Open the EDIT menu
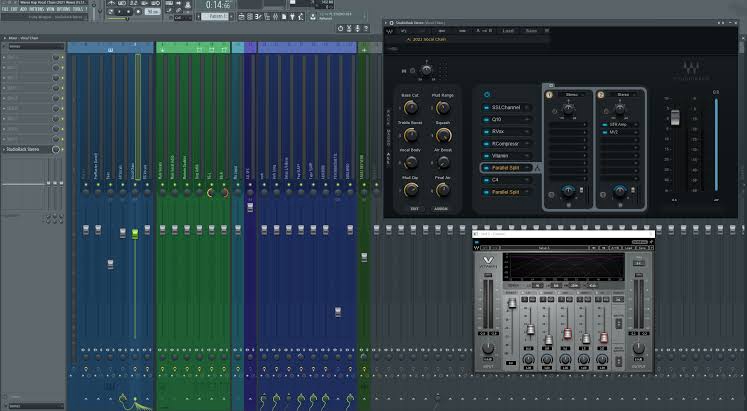 coord(14,9)
